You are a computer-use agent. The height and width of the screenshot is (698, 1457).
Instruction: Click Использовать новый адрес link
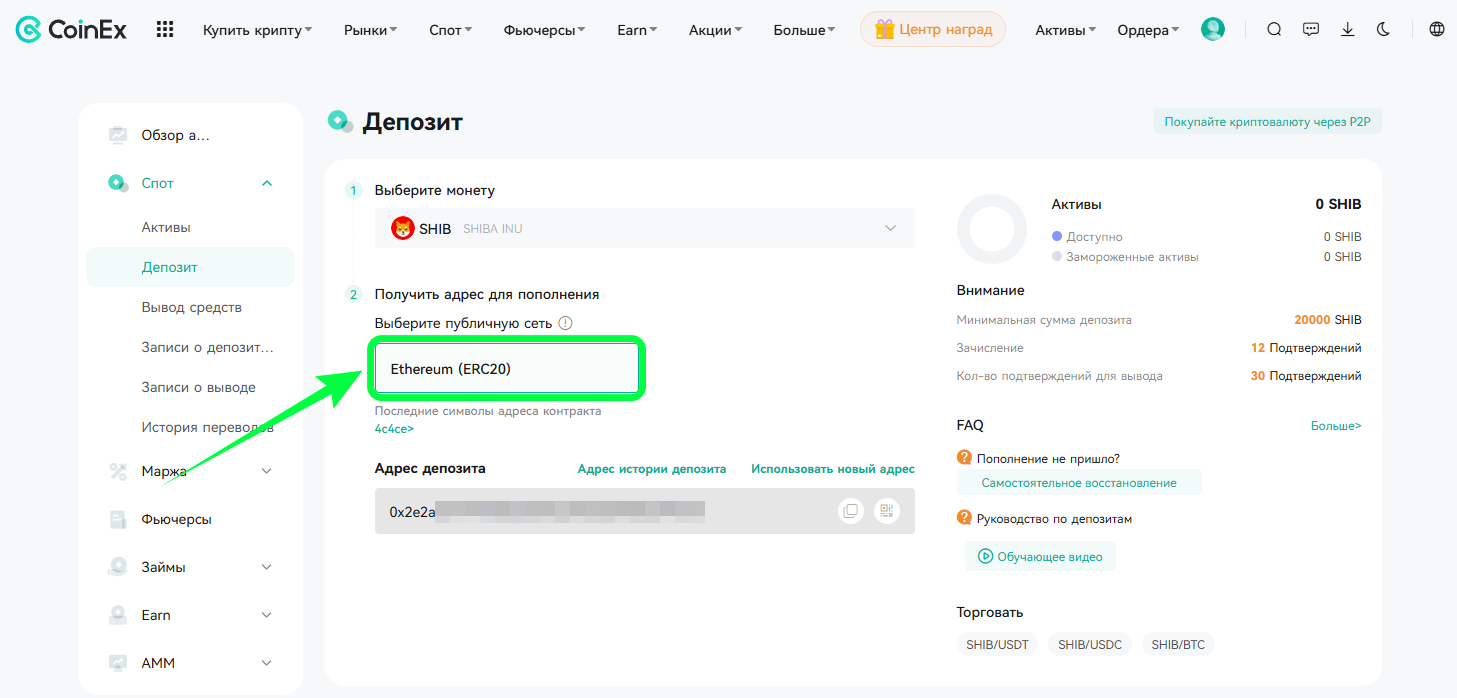click(x=833, y=469)
